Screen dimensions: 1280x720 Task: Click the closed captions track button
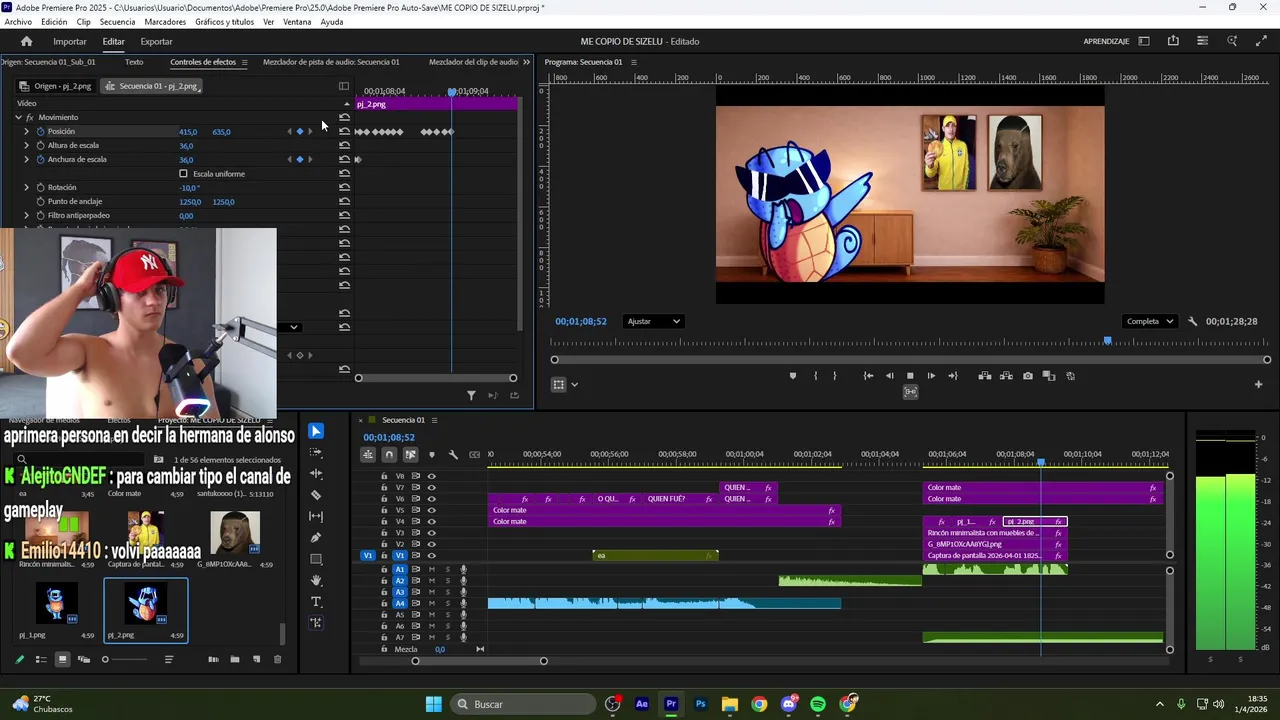[x=475, y=455]
